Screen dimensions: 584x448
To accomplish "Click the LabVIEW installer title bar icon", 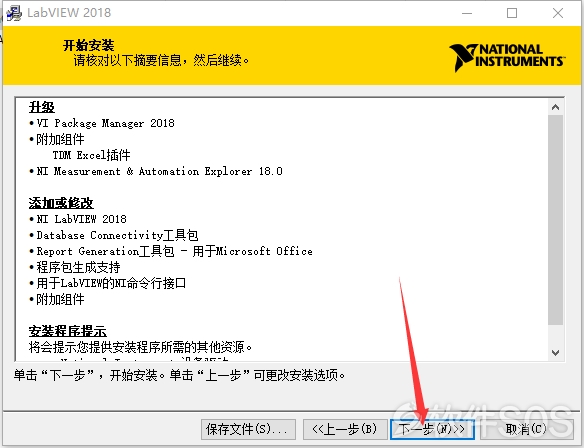I will click(x=14, y=13).
